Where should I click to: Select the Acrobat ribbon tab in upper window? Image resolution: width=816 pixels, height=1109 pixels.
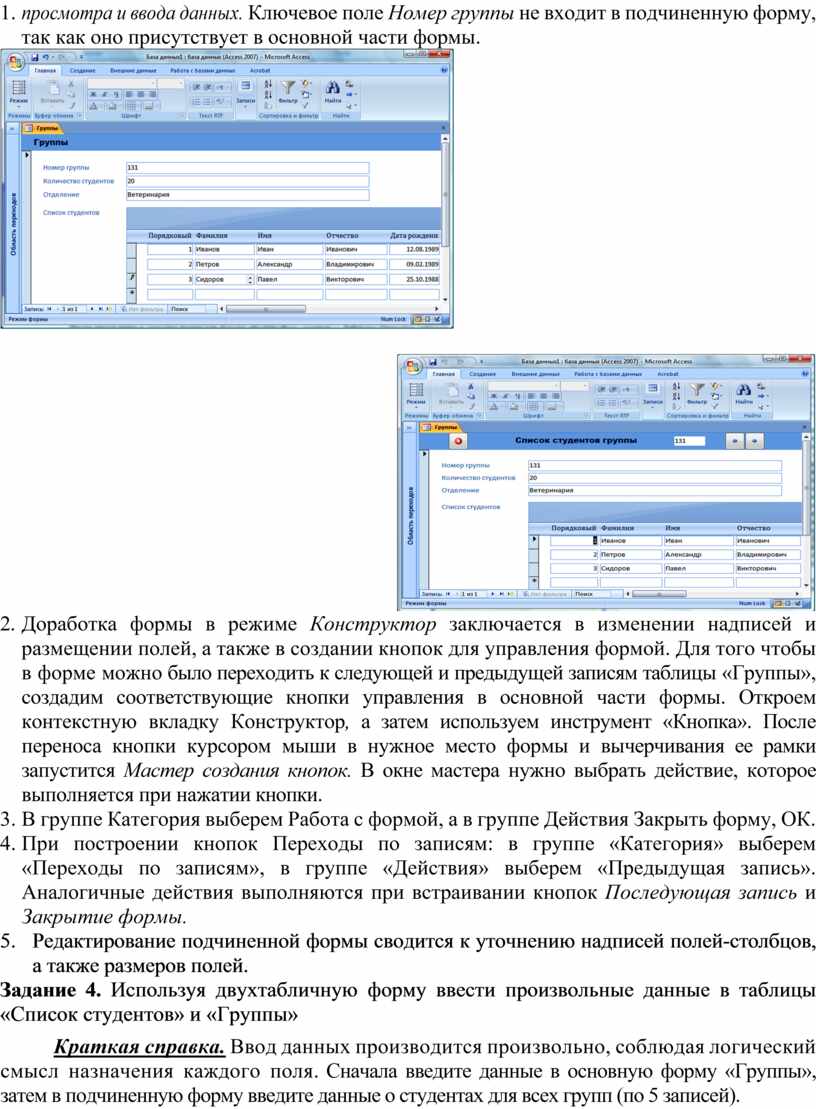click(260, 71)
